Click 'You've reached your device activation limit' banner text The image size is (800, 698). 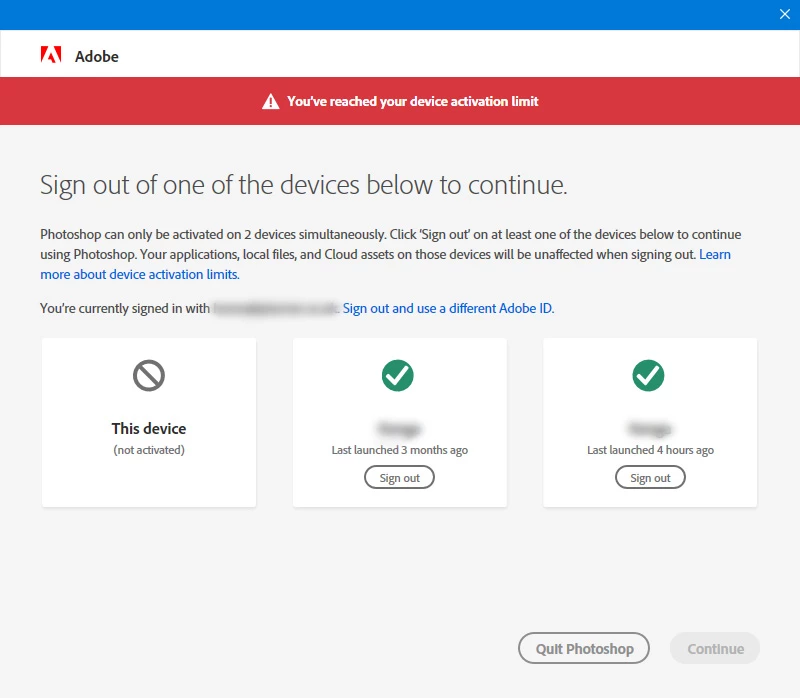pyautogui.click(x=413, y=102)
